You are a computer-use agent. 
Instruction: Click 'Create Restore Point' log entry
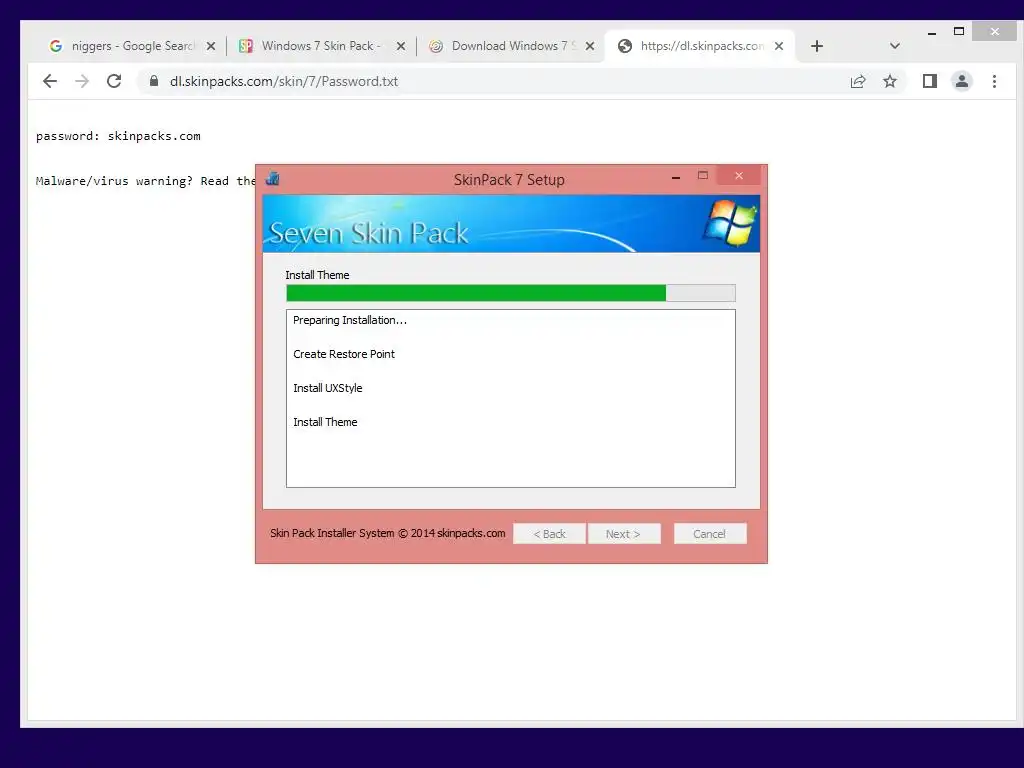click(x=344, y=354)
